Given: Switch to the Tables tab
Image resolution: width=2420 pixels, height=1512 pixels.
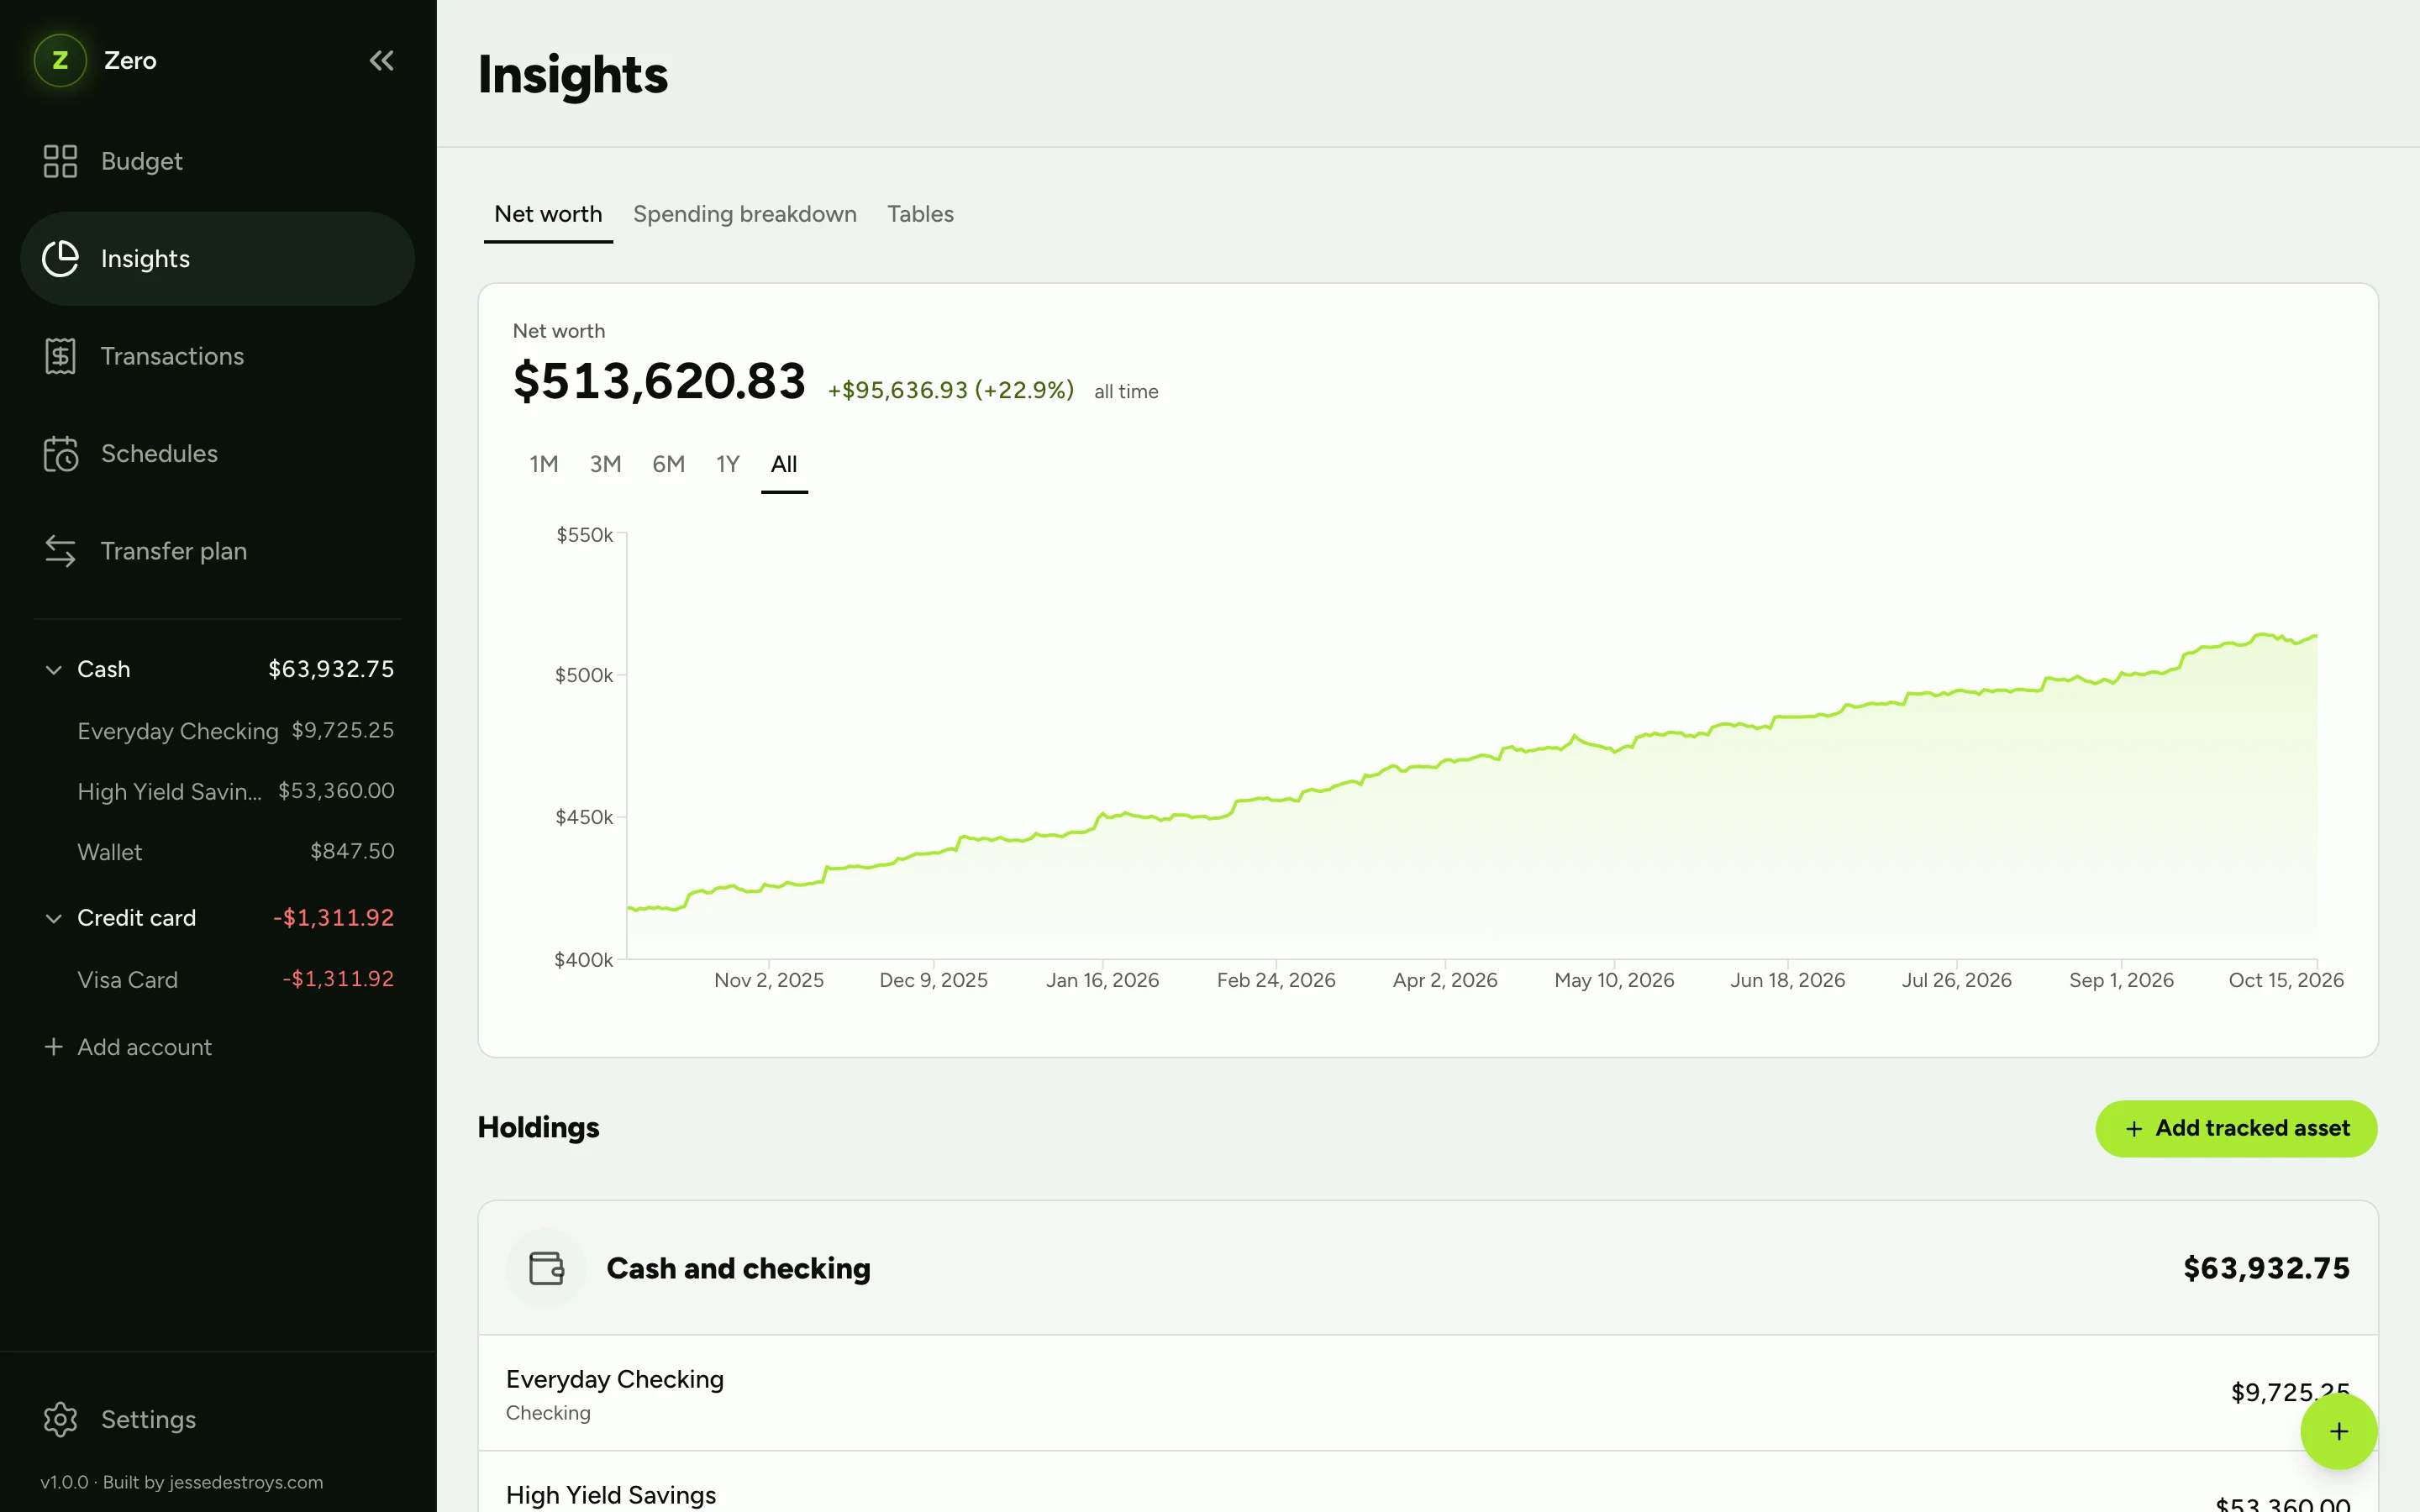Looking at the screenshot, I should click(x=920, y=214).
